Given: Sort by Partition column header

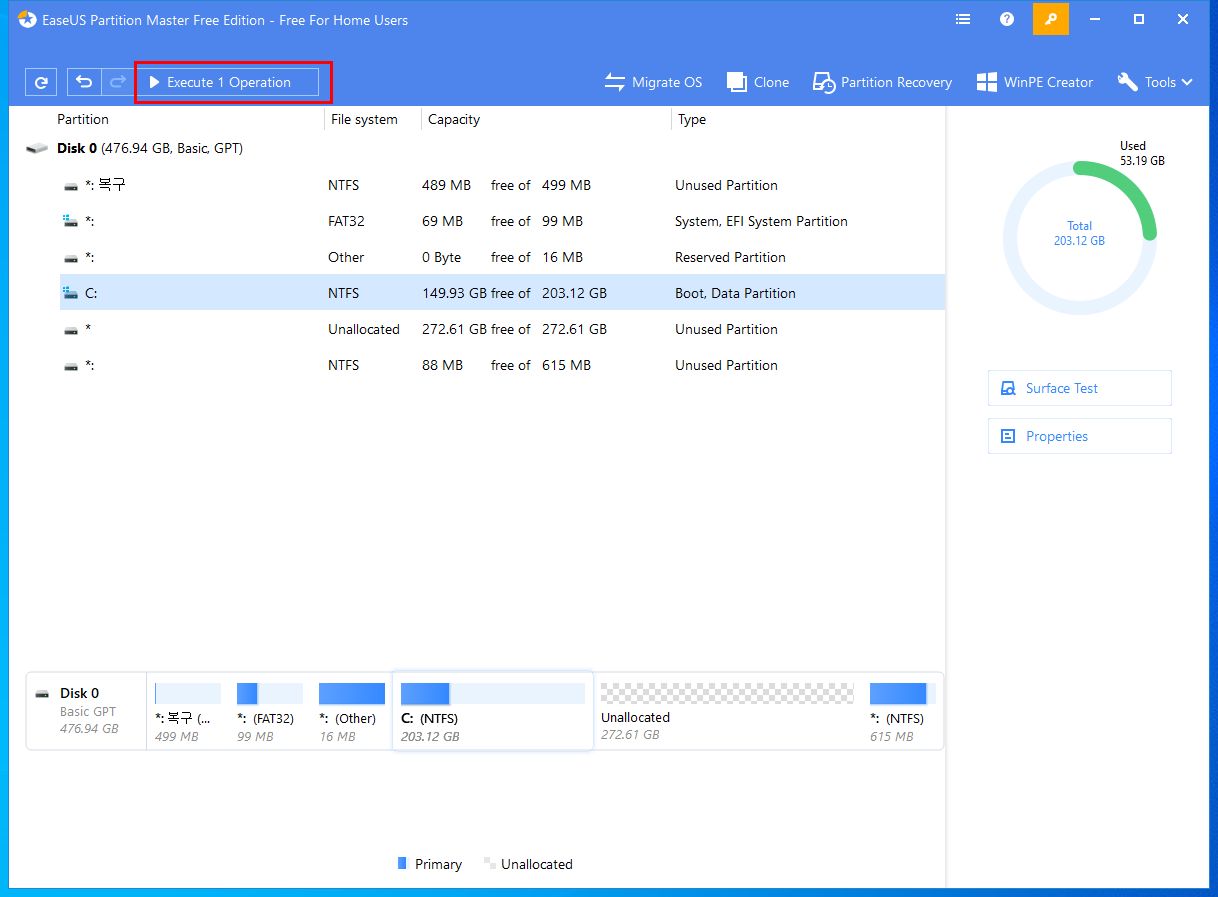Looking at the screenshot, I should tap(83, 119).
